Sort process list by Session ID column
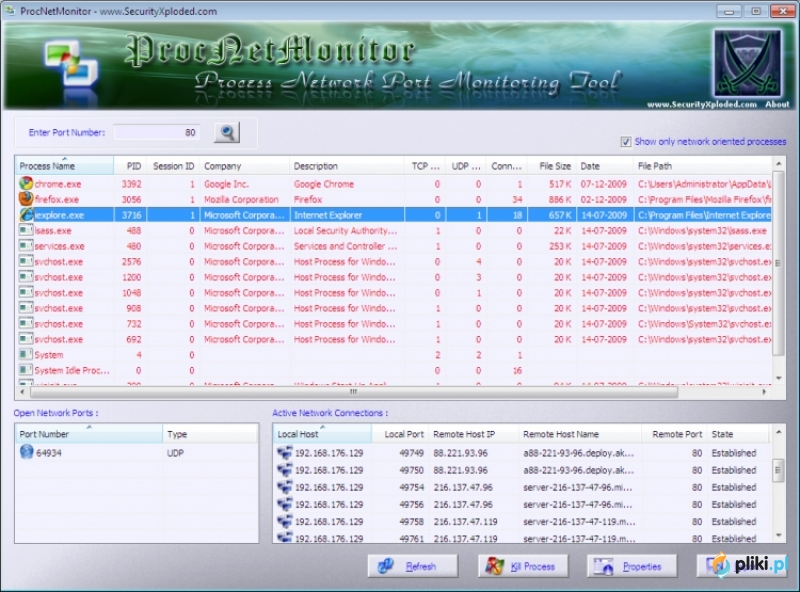Screen dimensions: 800x592 (x=173, y=166)
